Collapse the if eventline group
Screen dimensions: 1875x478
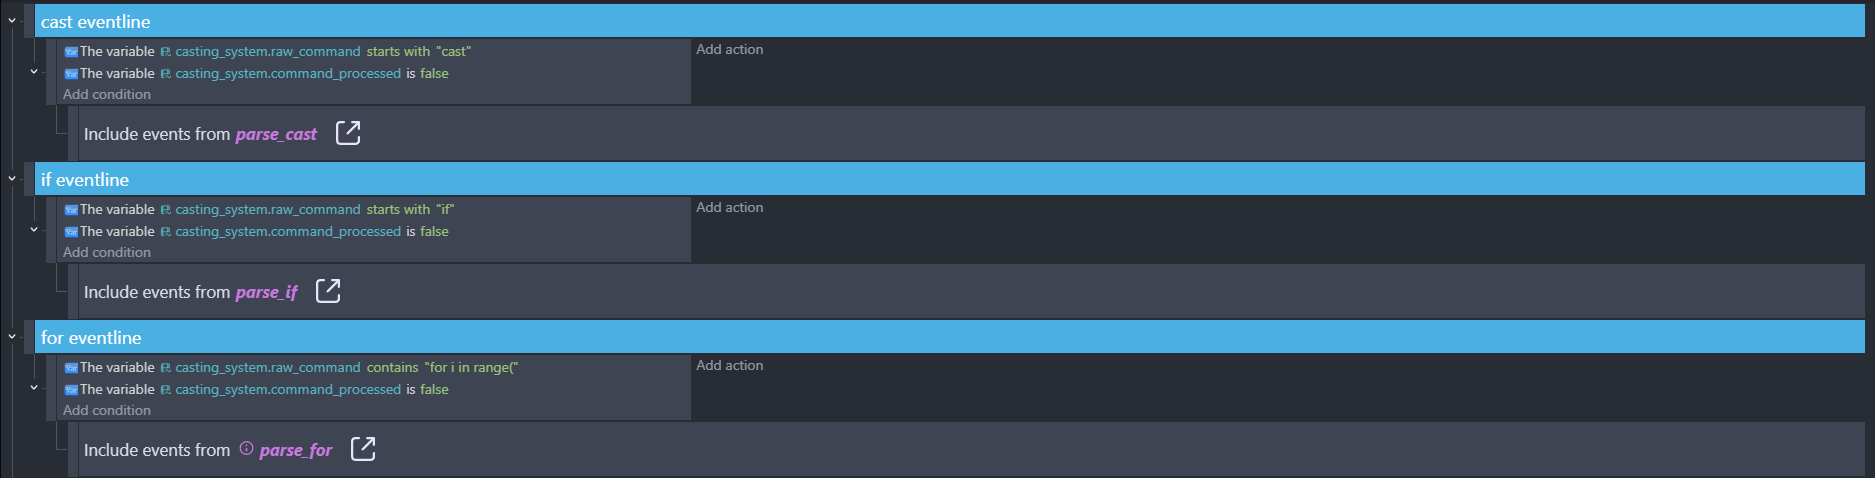(12, 179)
